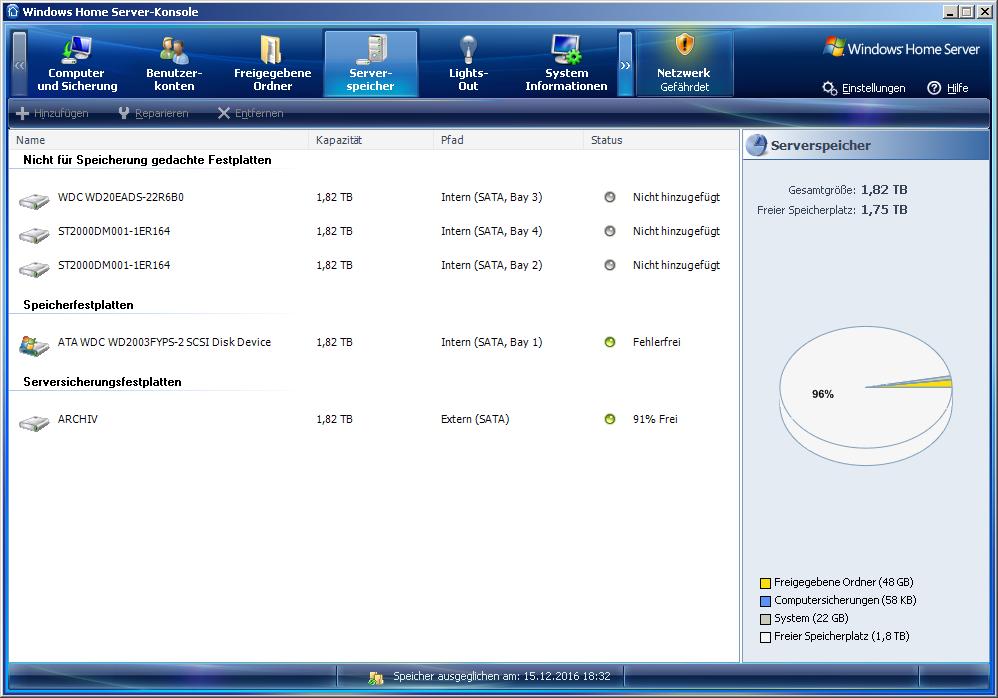Click the grey status icon for Bay 3
998x698 pixels.
tap(610, 197)
